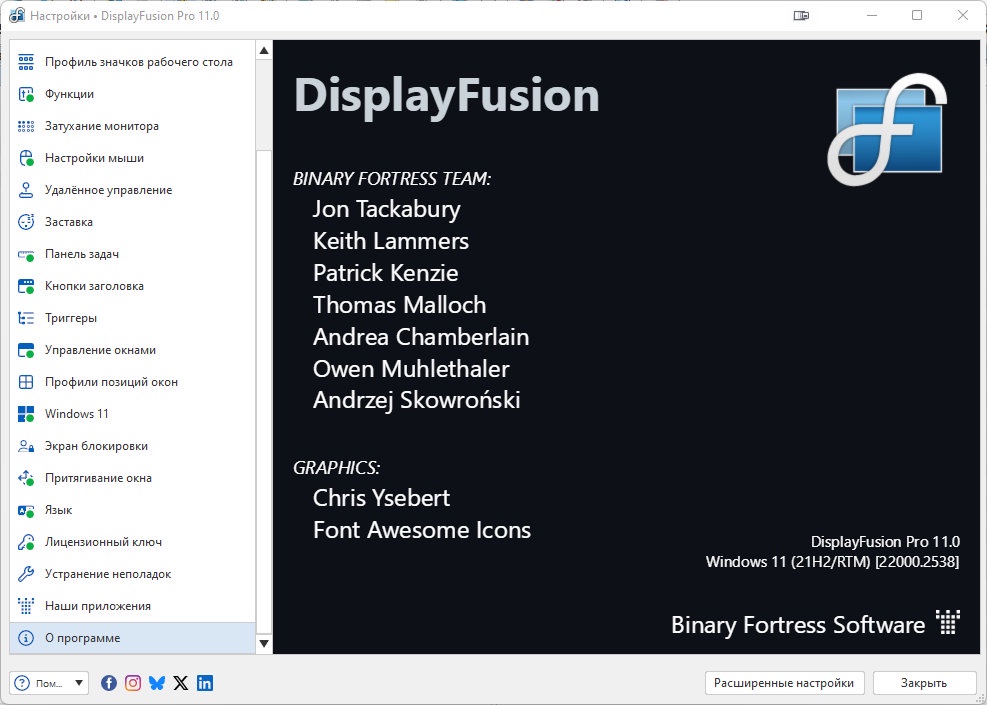Open Устранение неполадок section
This screenshot has height=705, width=987.
click(133, 574)
